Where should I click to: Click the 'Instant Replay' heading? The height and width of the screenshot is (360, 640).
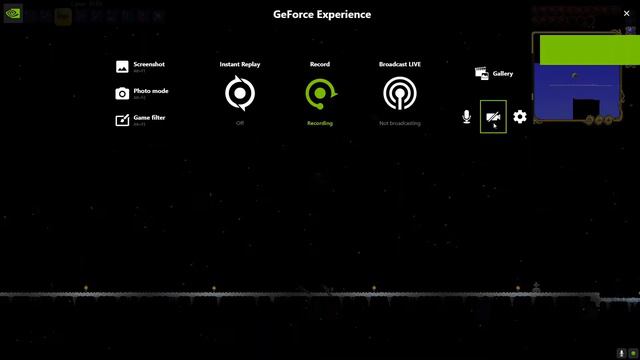pos(240,64)
